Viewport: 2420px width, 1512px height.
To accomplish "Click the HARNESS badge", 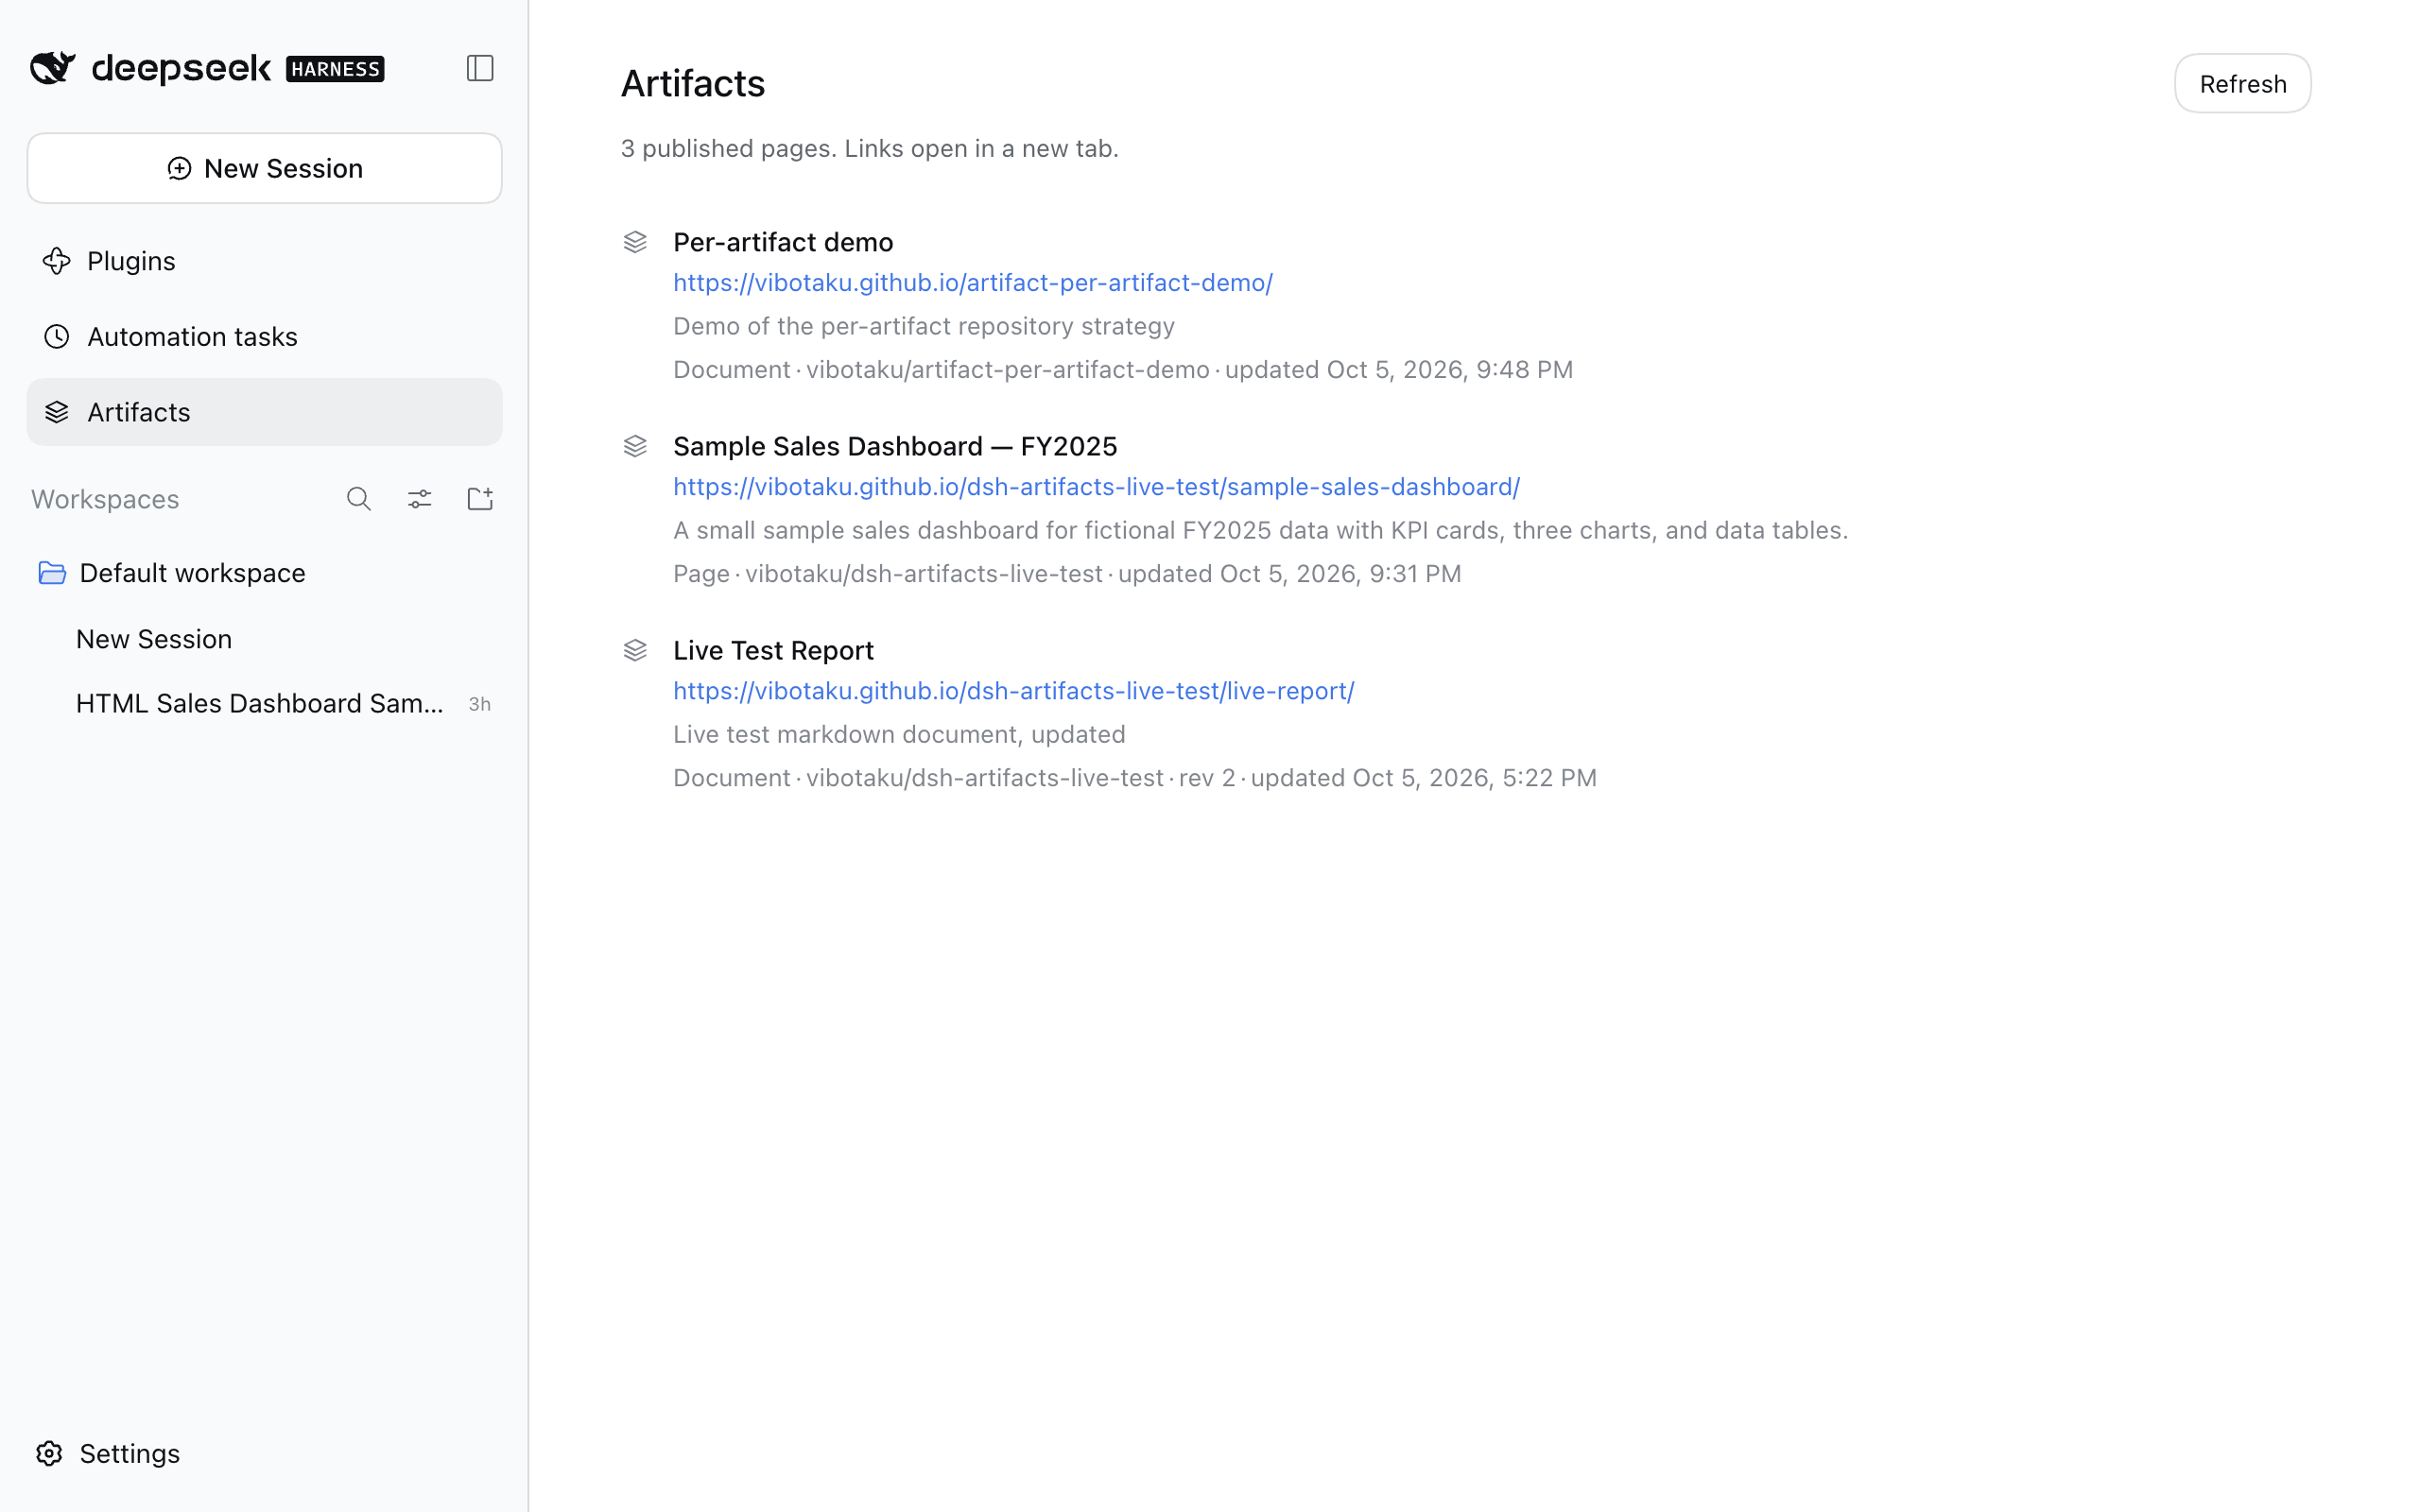I will tap(335, 69).
